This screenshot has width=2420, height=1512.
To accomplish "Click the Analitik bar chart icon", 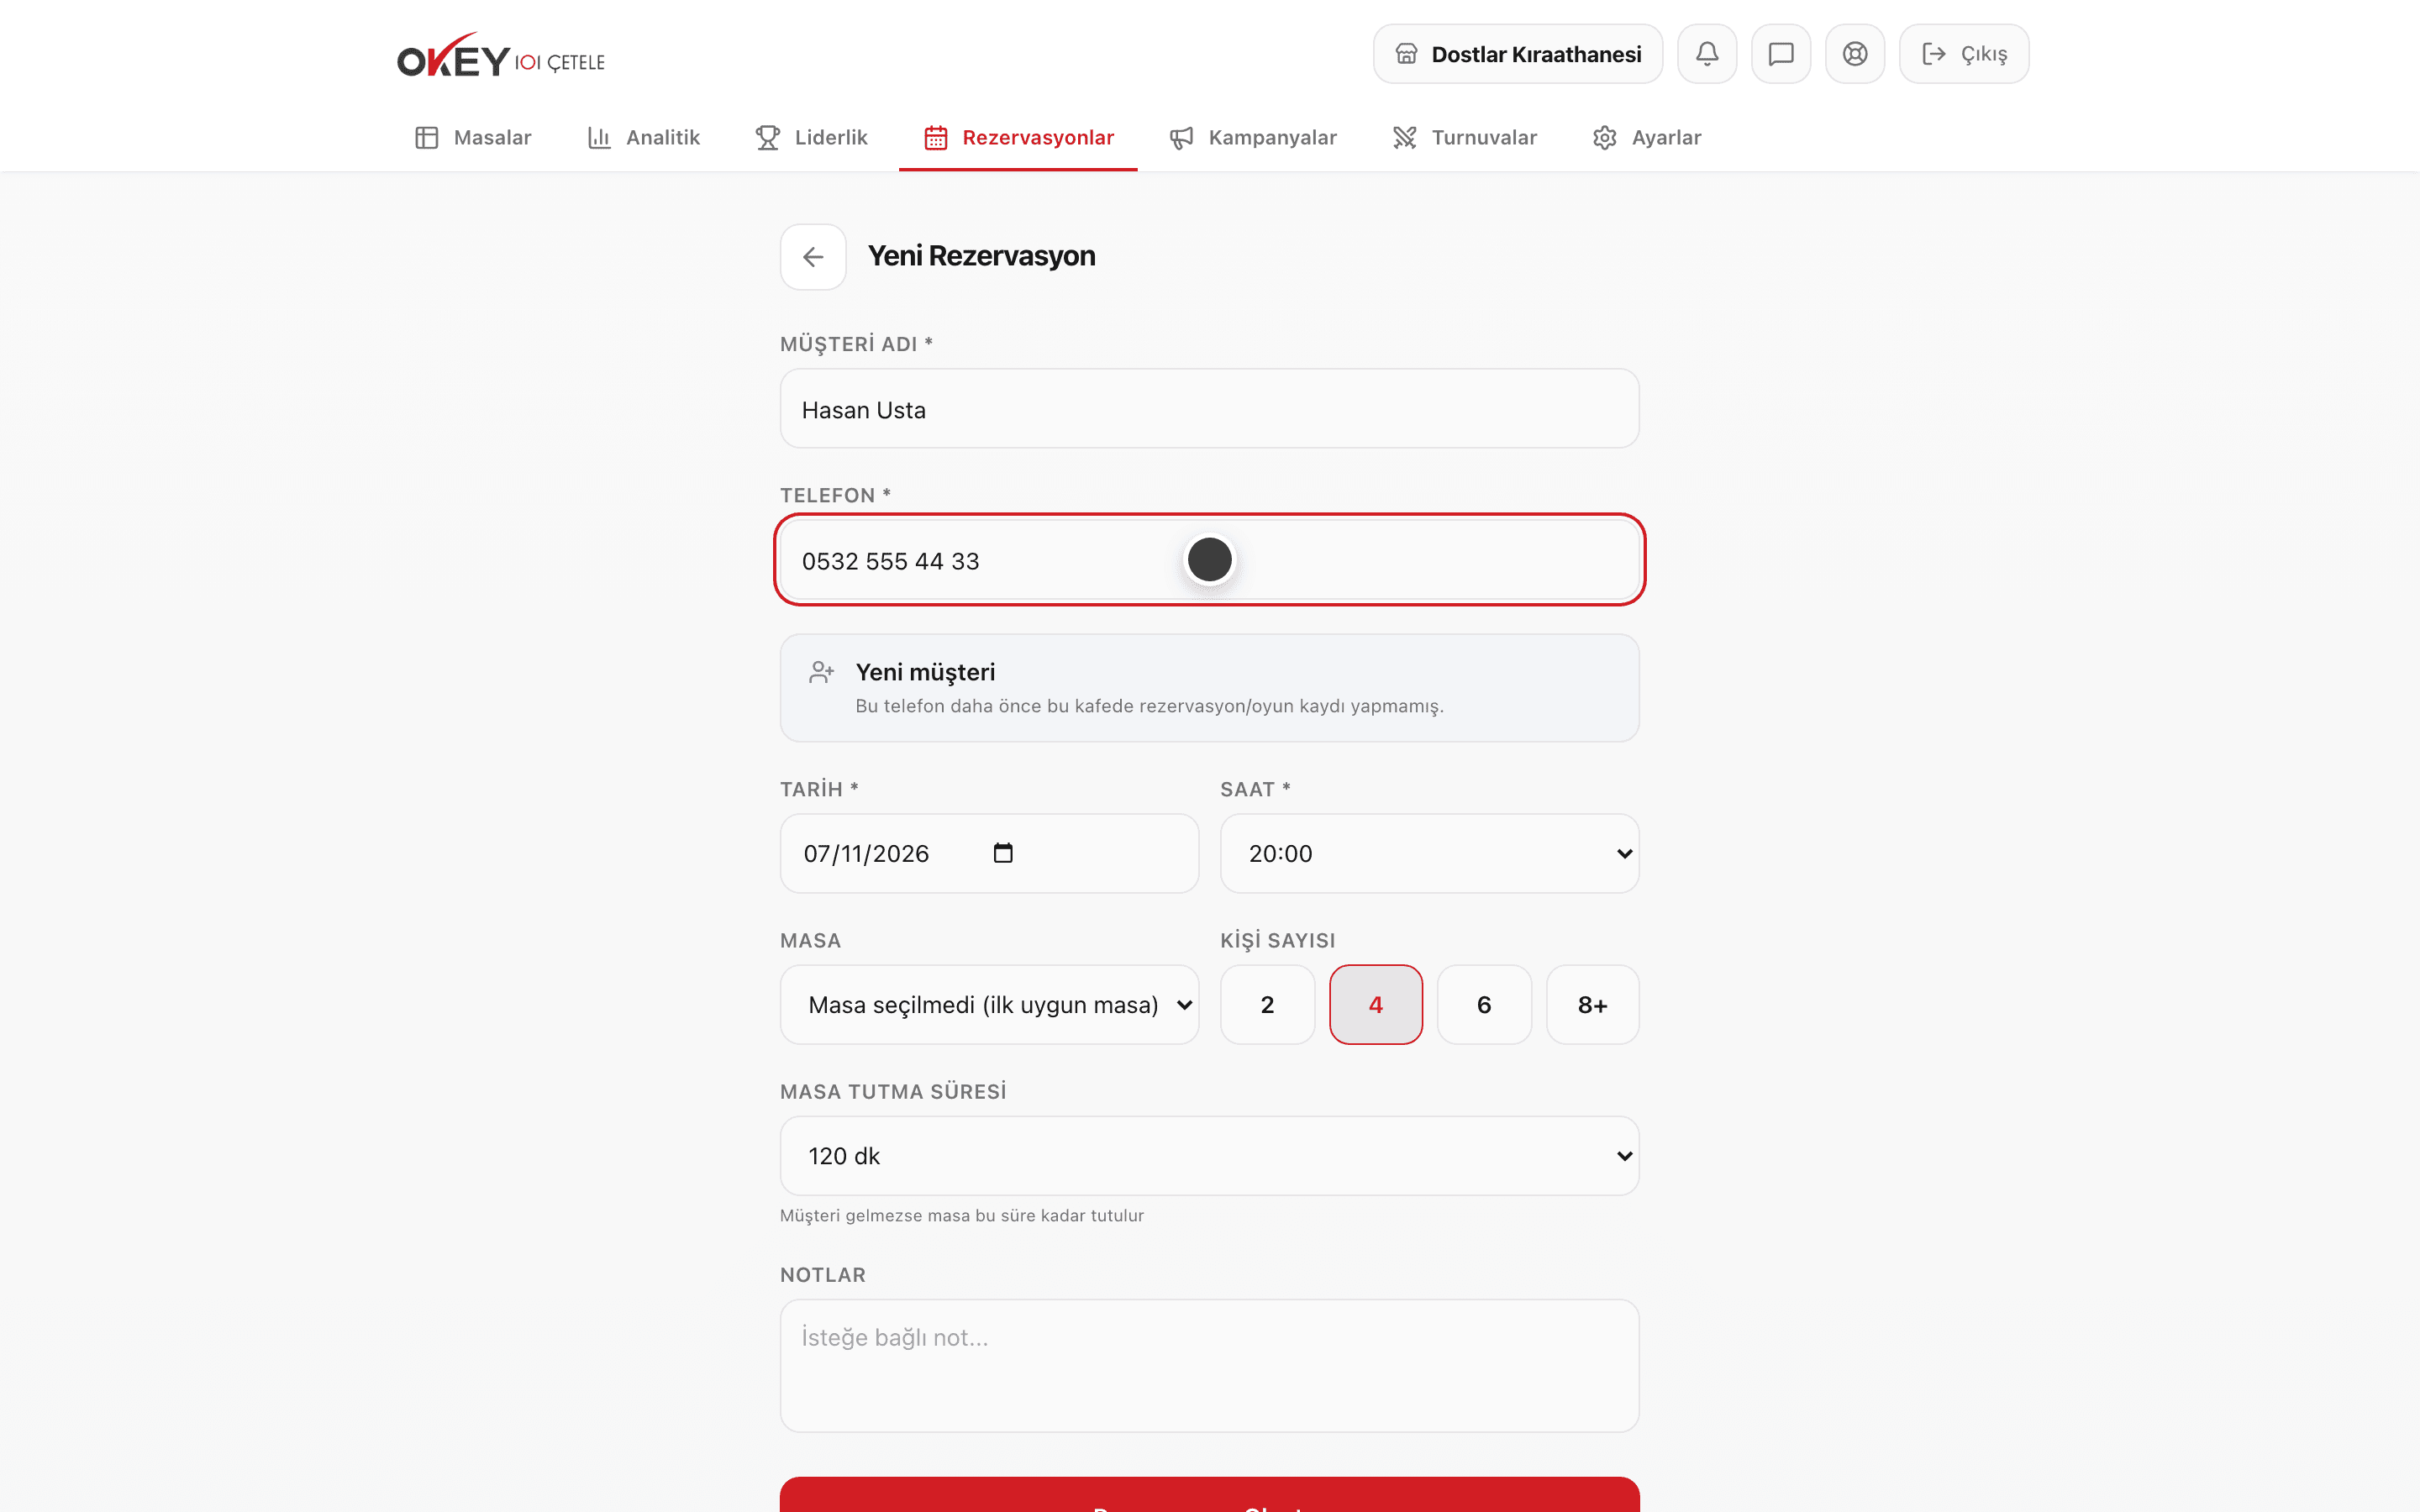I will pyautogui.click(x=599, y=138).
